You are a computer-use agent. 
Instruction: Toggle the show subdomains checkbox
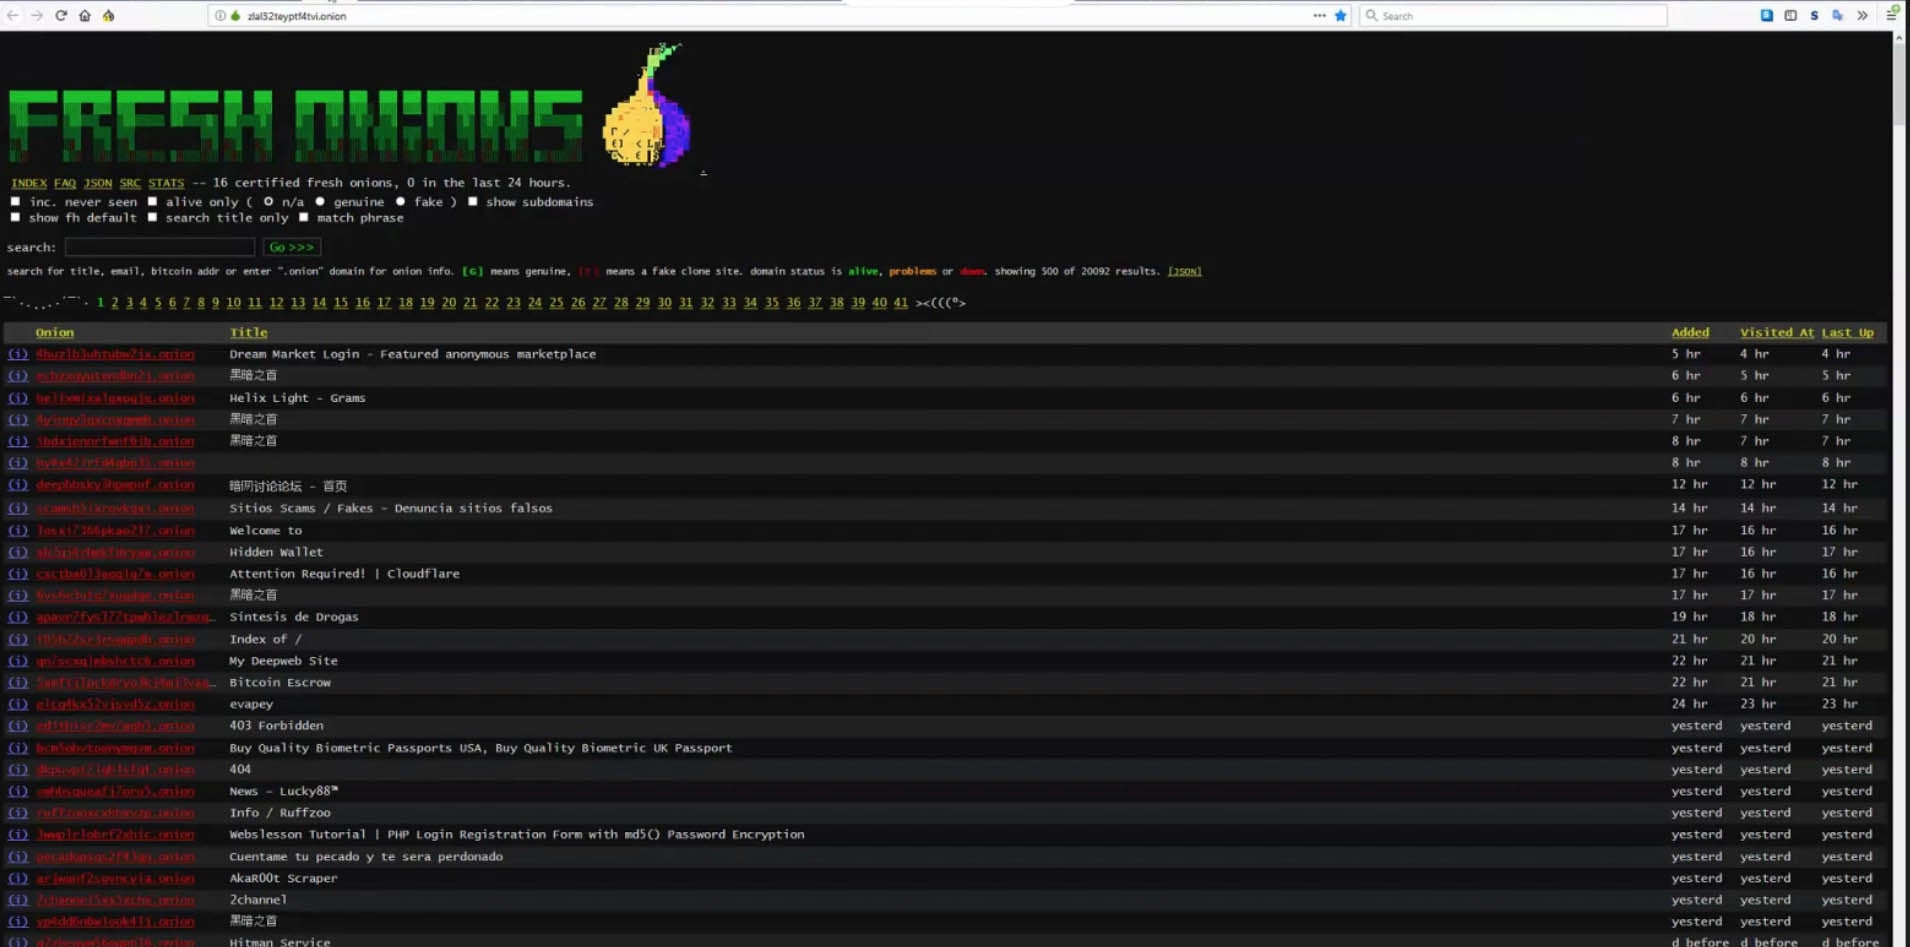(x=472, y=201)
